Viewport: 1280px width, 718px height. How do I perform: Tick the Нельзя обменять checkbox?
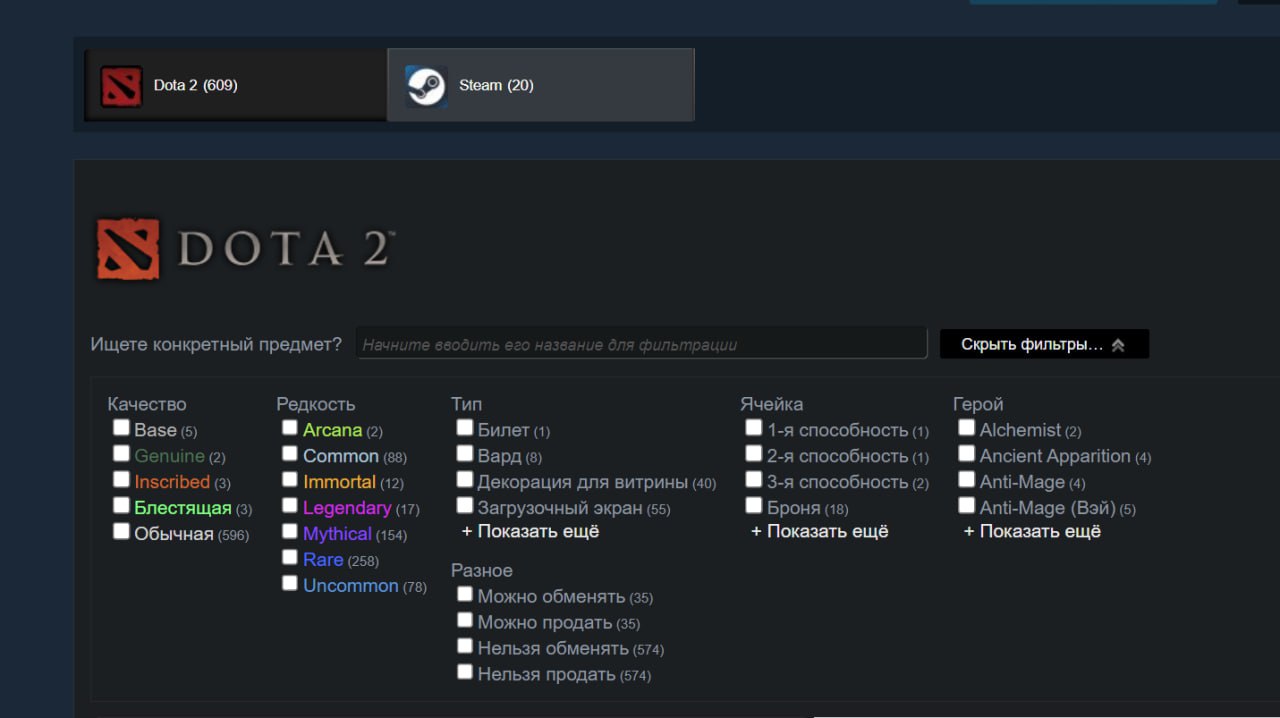[x=464, y=645]
